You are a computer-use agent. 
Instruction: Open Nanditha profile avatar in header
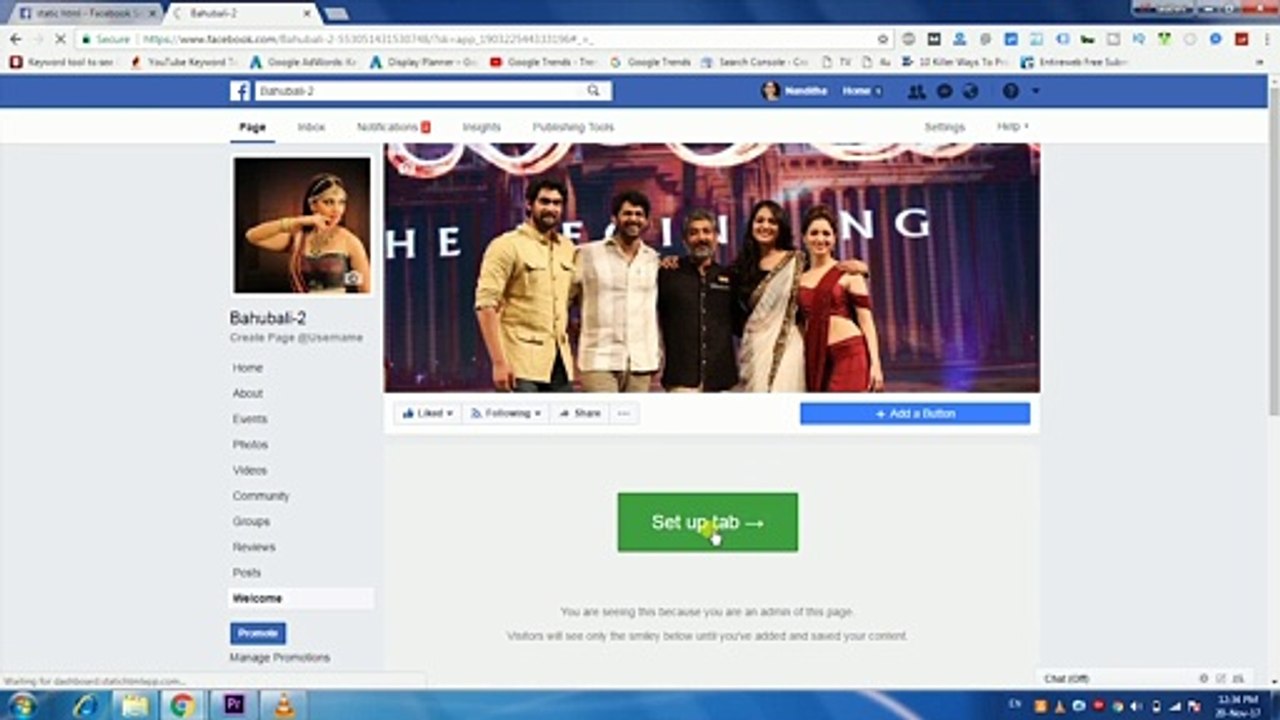point(770,91)
